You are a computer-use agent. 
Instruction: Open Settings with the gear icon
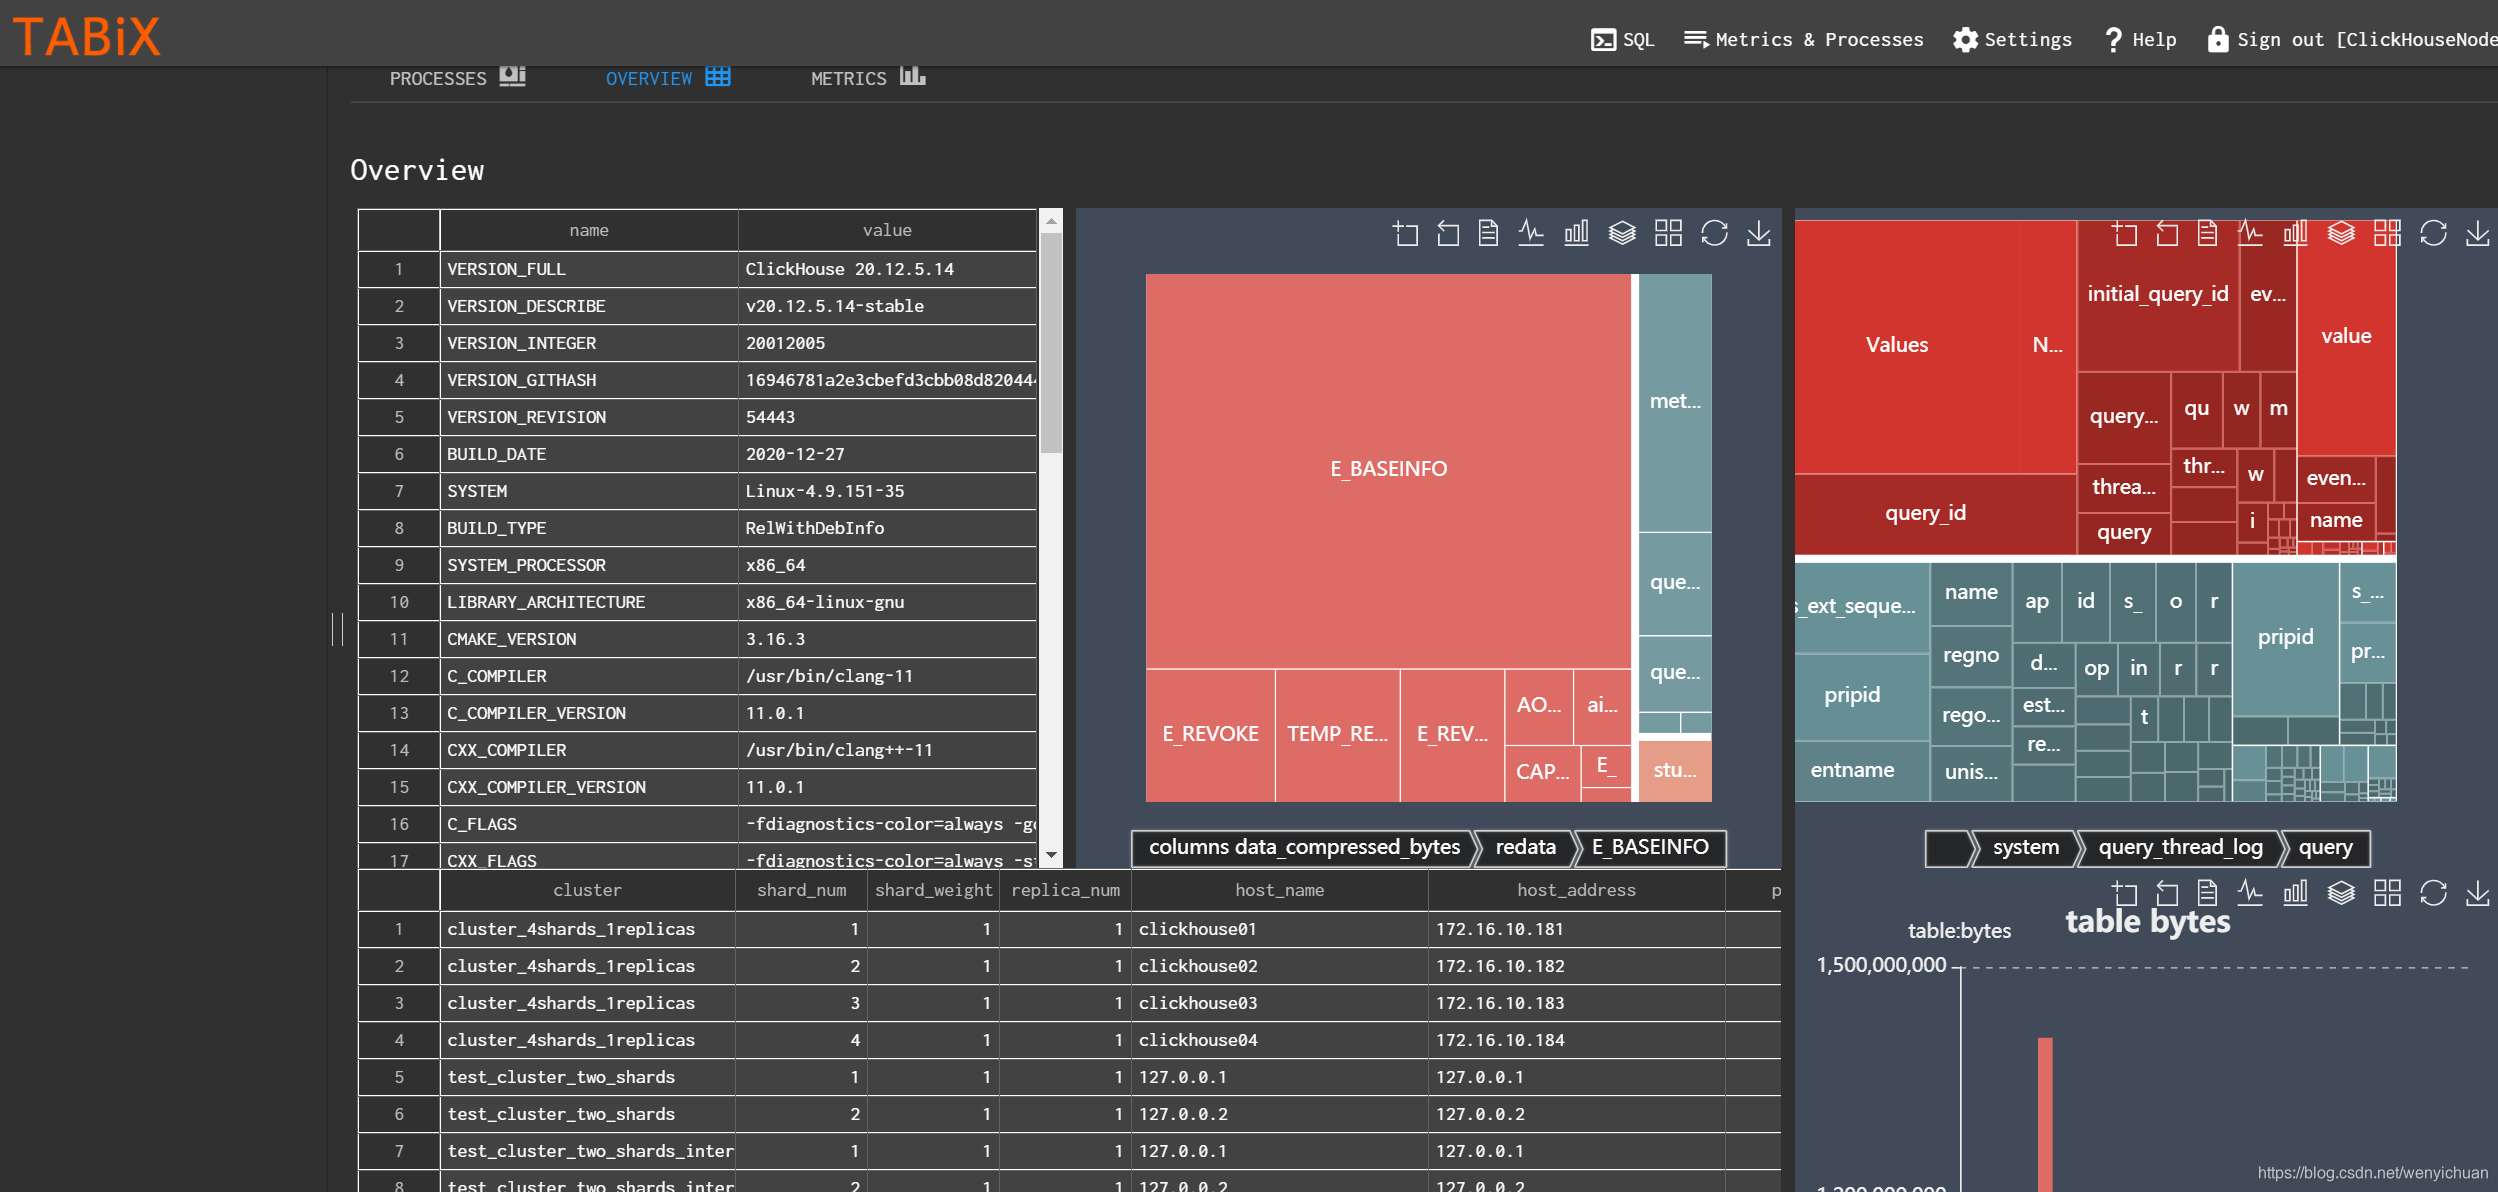point(2012,40)
